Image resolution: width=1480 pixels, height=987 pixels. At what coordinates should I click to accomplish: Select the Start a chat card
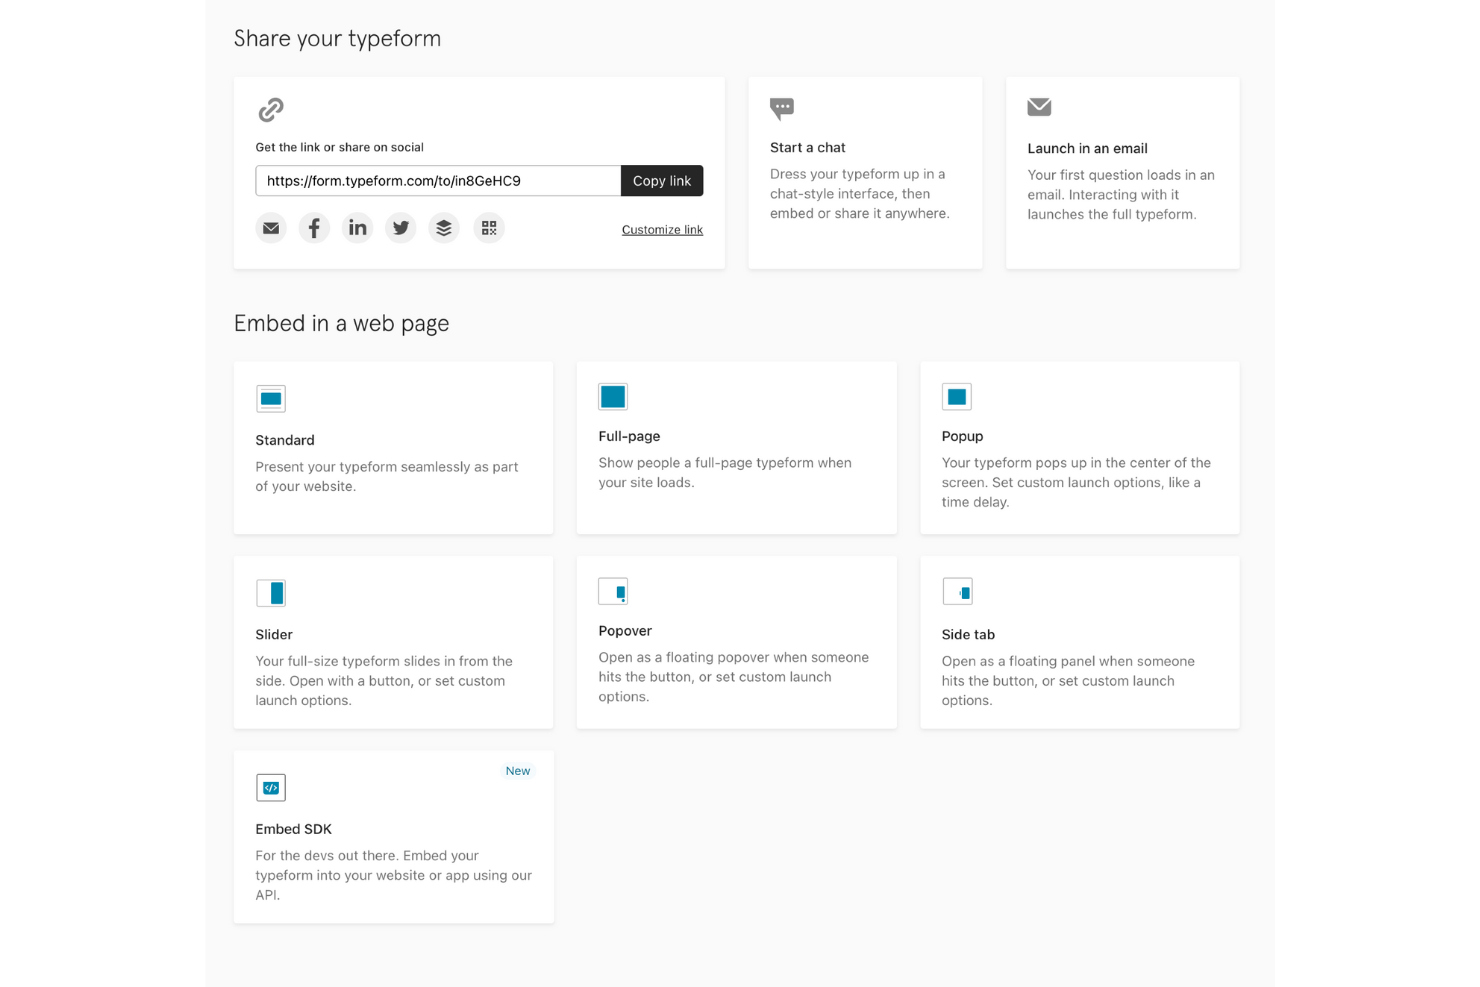[864, 172]
